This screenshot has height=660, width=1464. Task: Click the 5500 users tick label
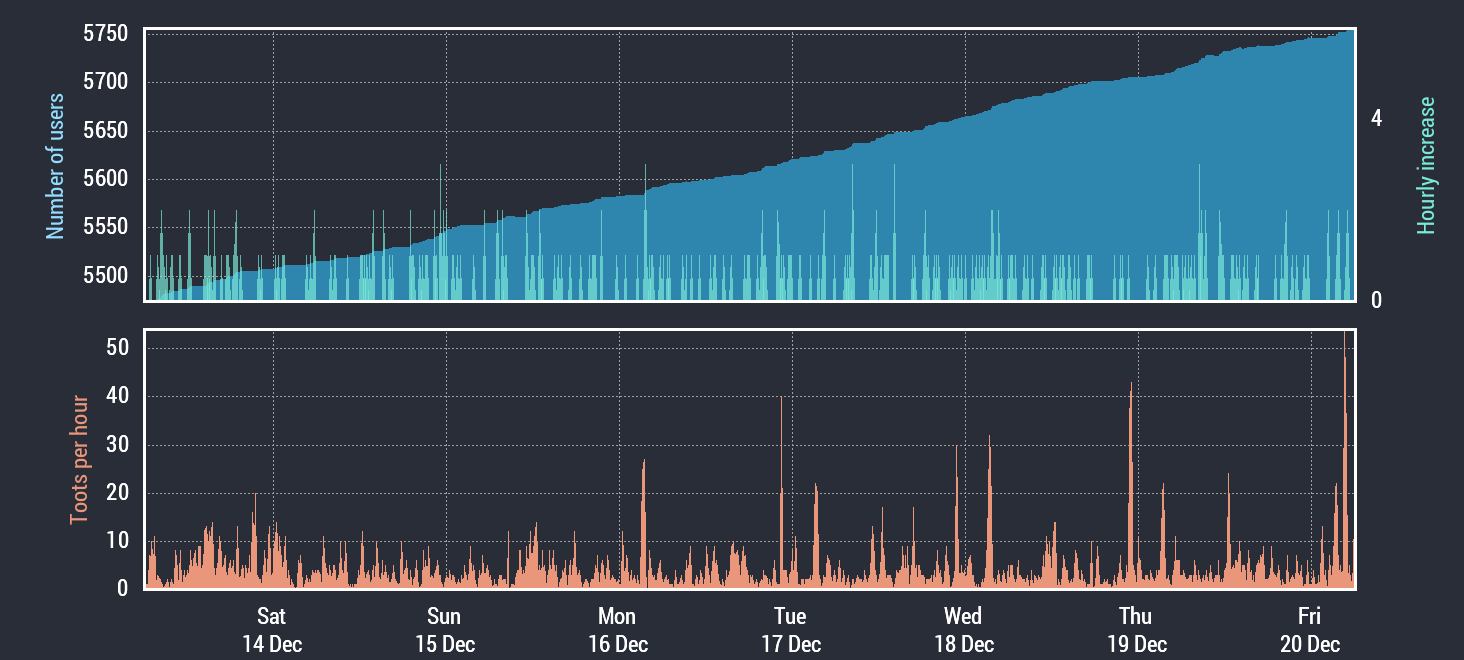tap(105, 275)
